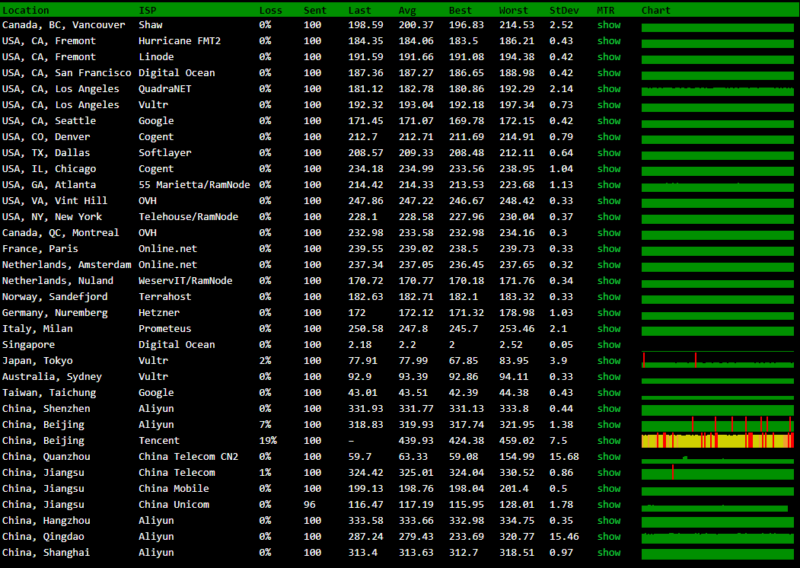800x568 pixels.
Task: Open show link for Shanghai Aliyun
Action: coord(608,552)
